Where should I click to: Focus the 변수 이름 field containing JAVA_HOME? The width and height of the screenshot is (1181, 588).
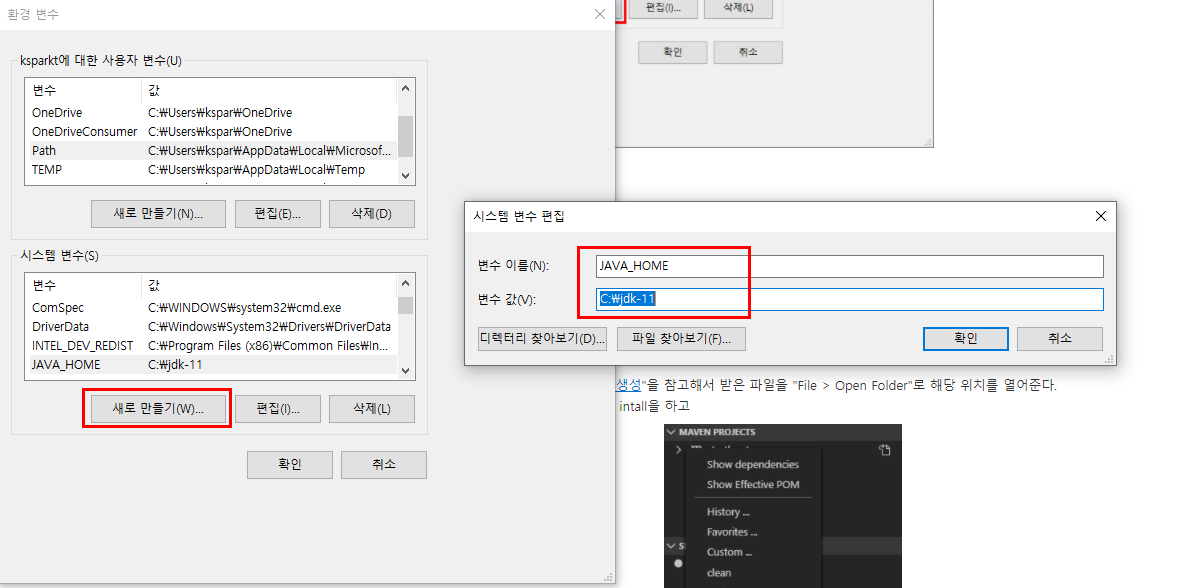850,266
